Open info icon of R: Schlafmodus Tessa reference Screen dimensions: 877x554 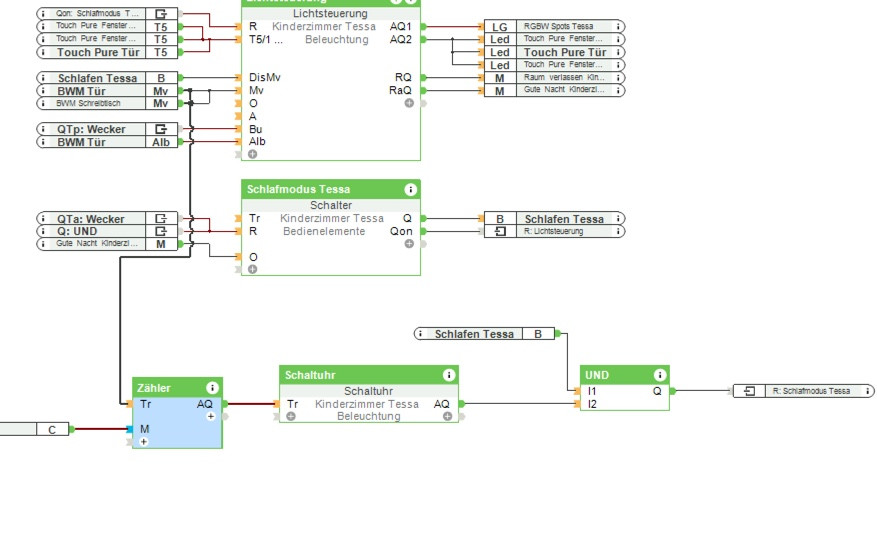pyautogui.click(x=867, y=391)
